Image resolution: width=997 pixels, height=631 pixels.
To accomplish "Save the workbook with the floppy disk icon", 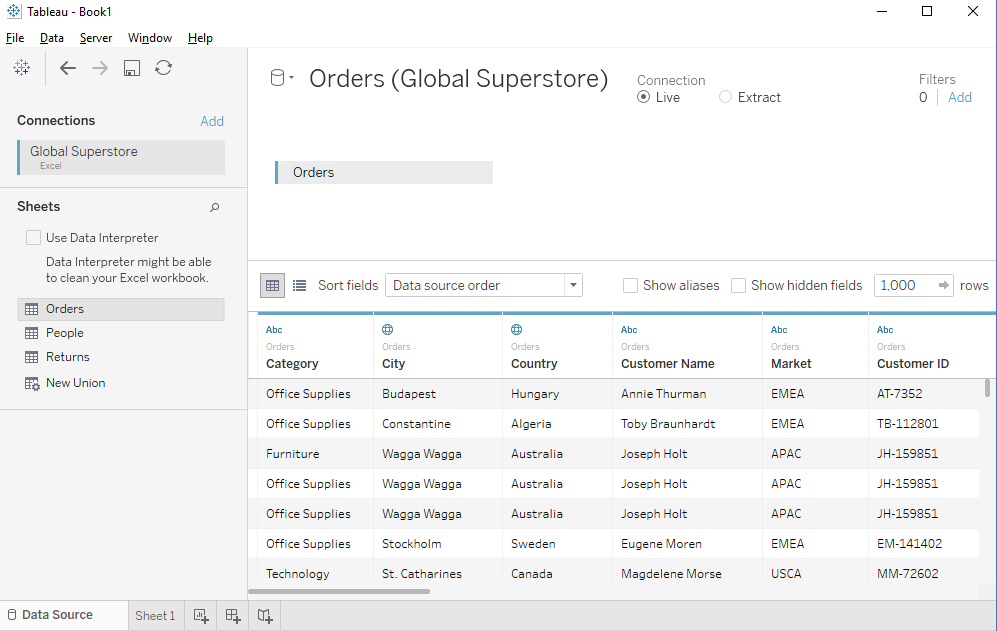I will 132,68.
